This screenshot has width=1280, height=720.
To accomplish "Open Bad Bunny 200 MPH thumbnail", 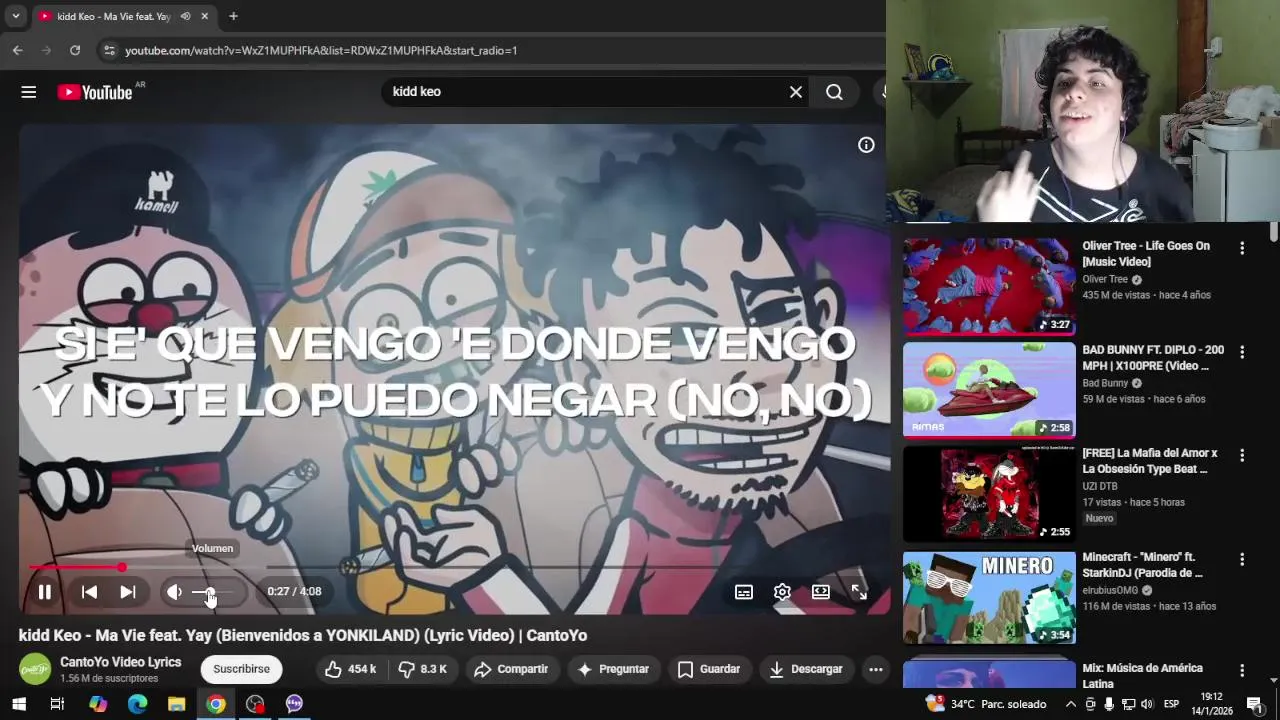I will [989, 390].
